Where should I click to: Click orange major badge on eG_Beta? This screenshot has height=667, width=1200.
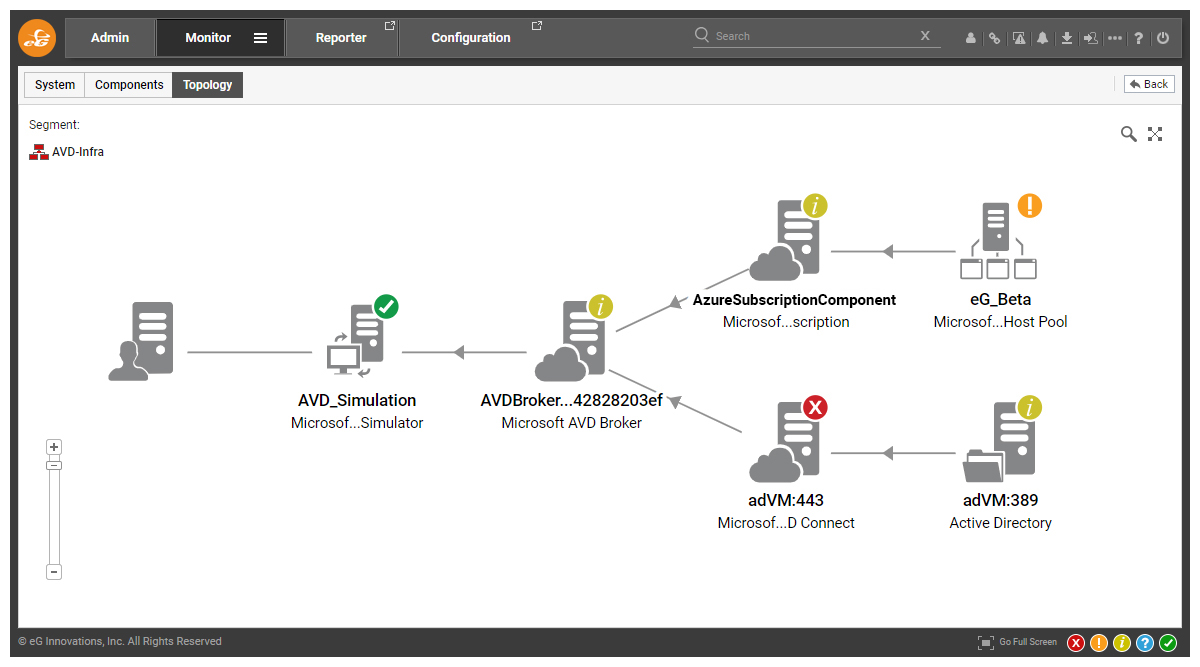pos(1030,206)
